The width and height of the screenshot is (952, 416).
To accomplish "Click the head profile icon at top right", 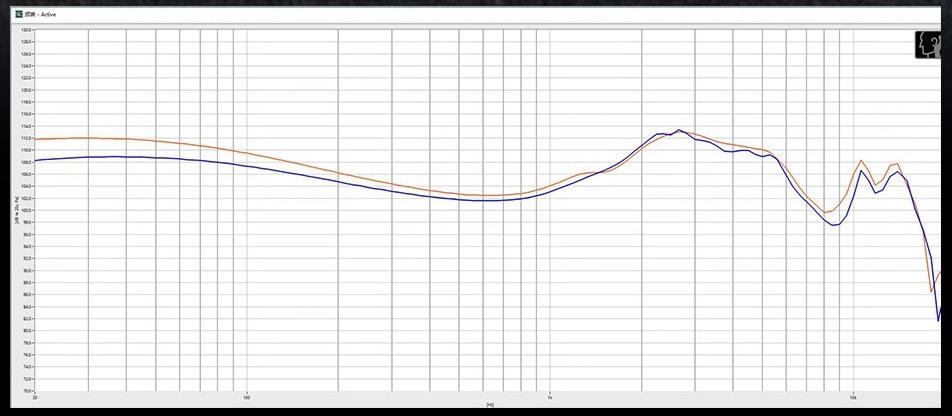I will [926, 44].
